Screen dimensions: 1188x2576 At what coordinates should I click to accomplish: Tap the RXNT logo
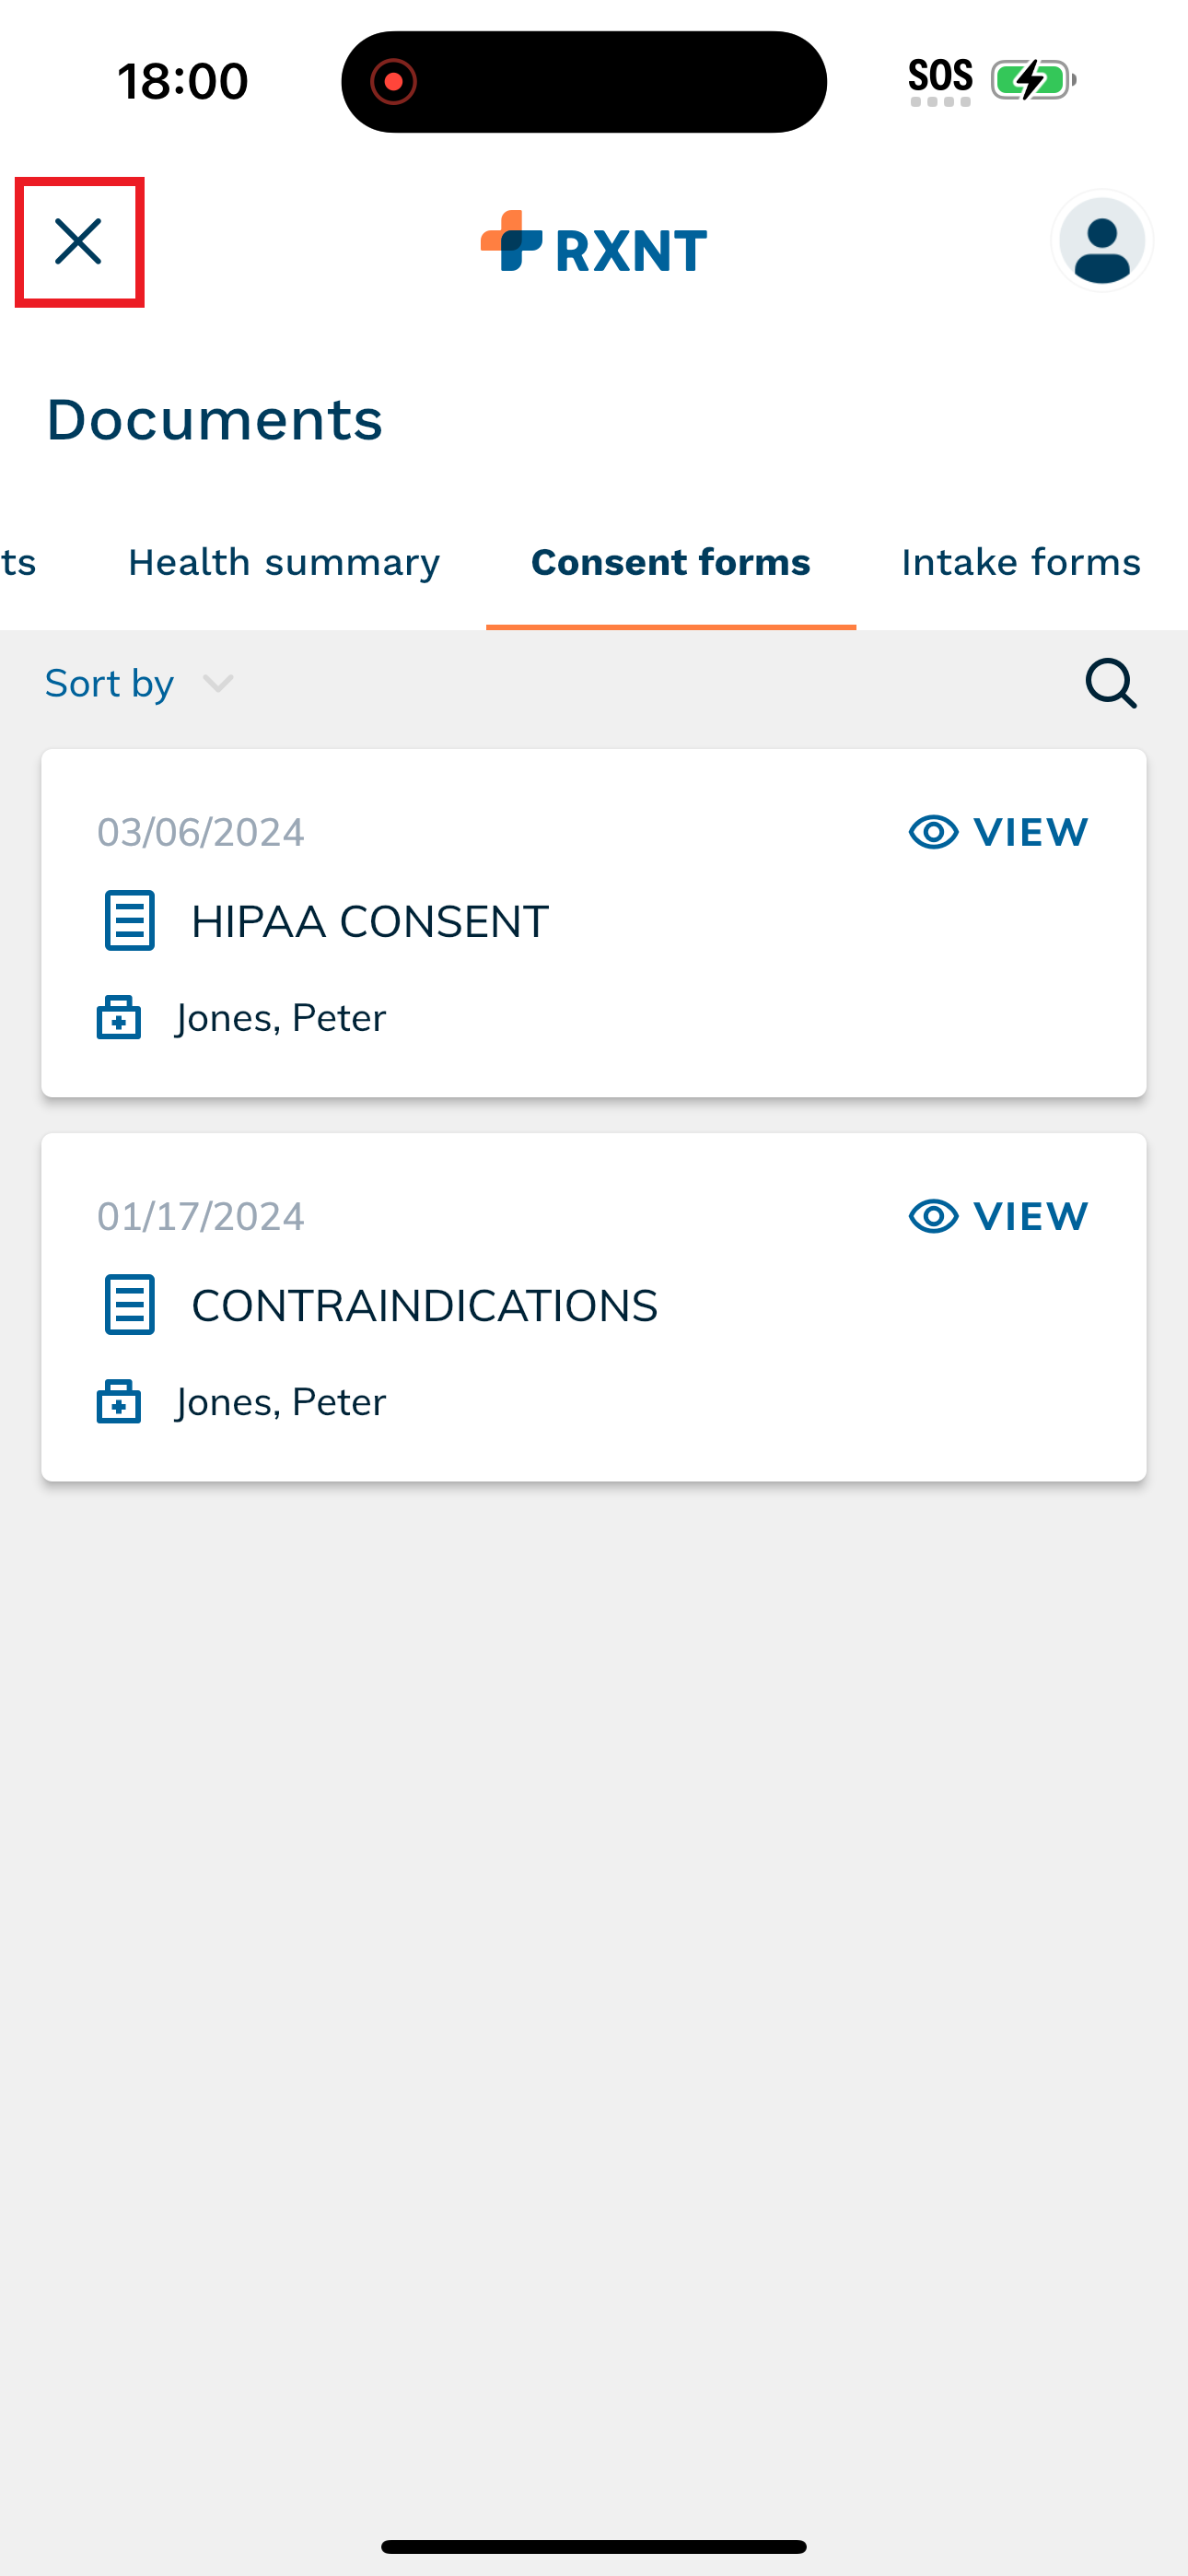point(594,242)
